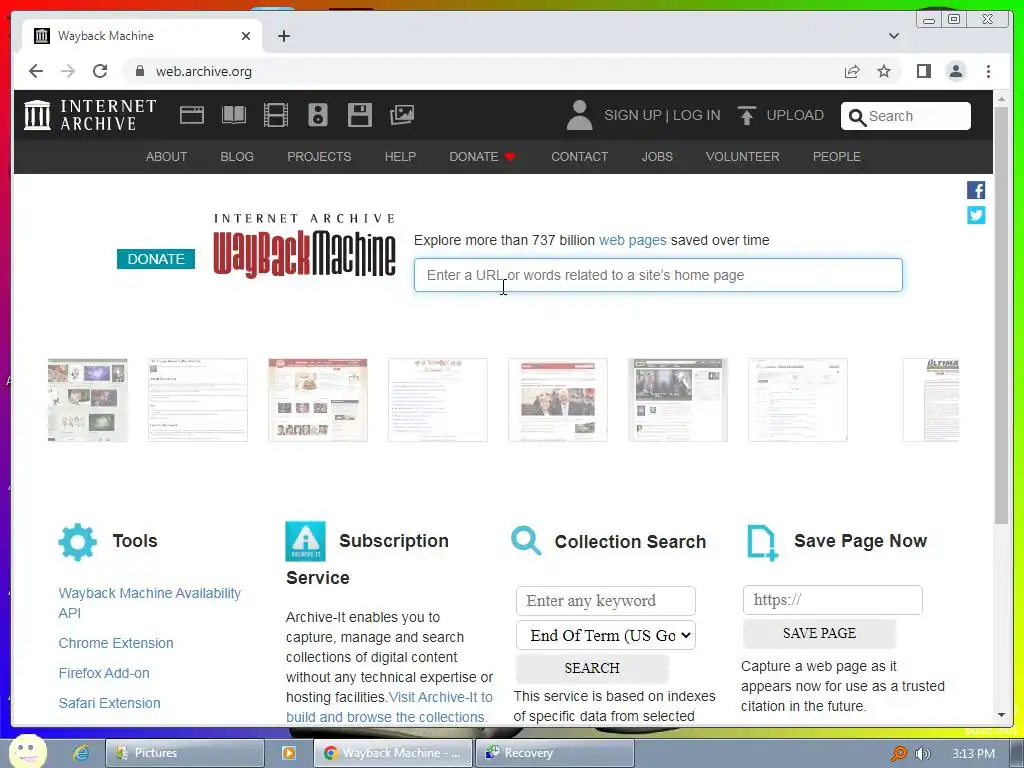View site information lock icon
This screenshot has height=768, width=1024.
[x=139, y=71]
